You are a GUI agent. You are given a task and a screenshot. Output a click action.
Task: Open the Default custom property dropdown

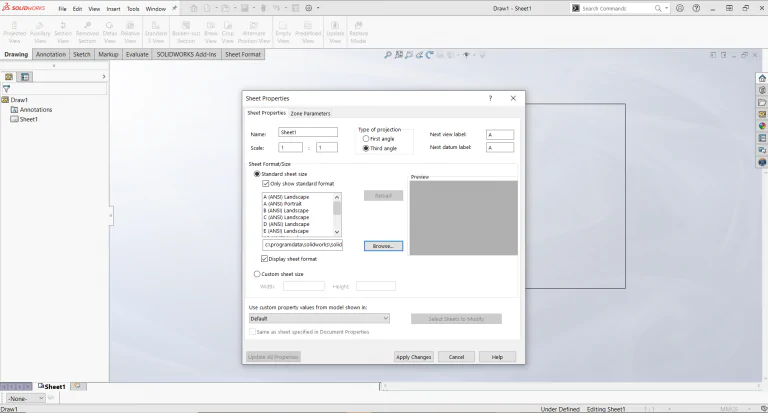tap(319, 318)
